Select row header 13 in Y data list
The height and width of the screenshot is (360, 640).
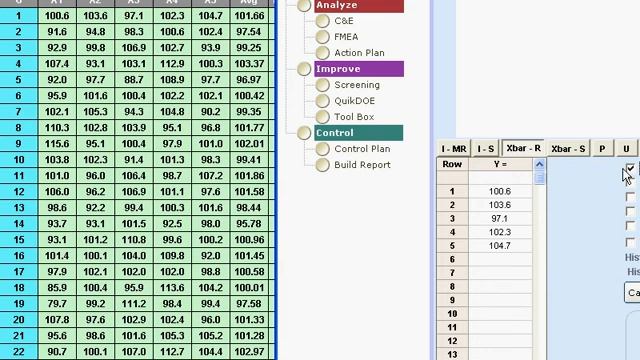point(452,354)
